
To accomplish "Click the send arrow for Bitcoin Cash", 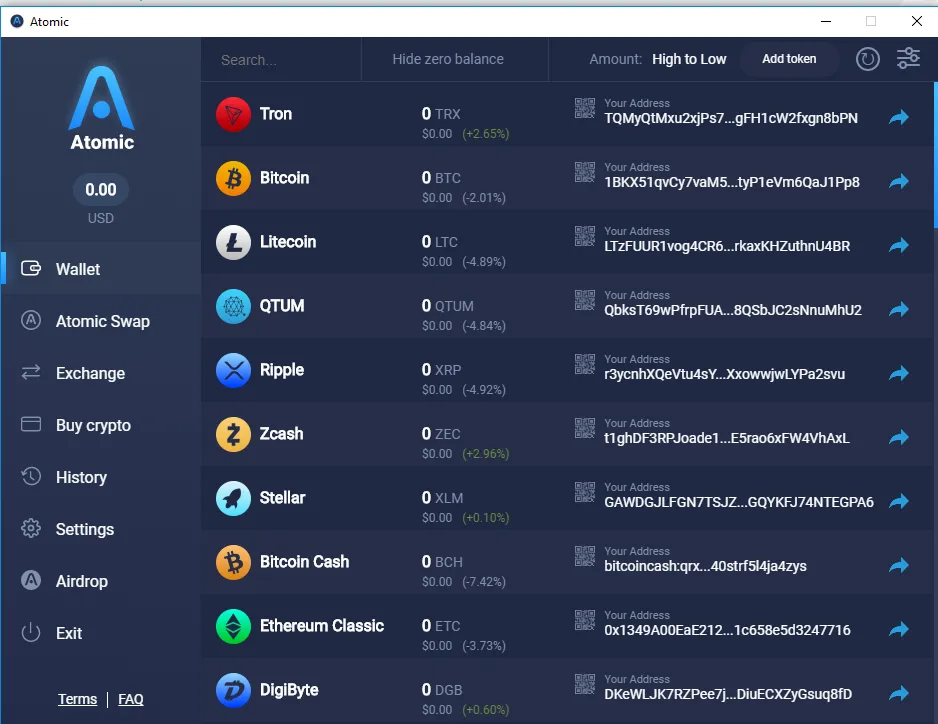I will (899, 565).
